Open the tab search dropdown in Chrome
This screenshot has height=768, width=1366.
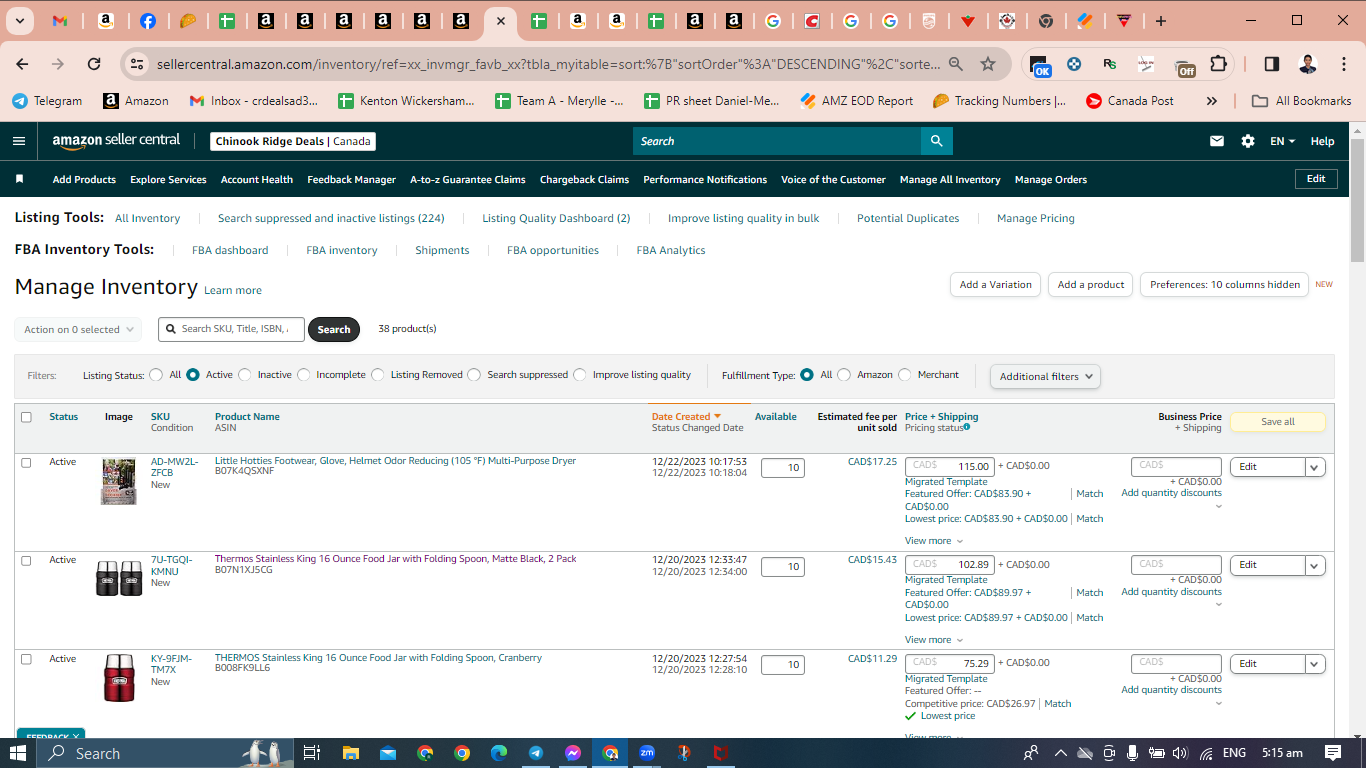[20, 21]
